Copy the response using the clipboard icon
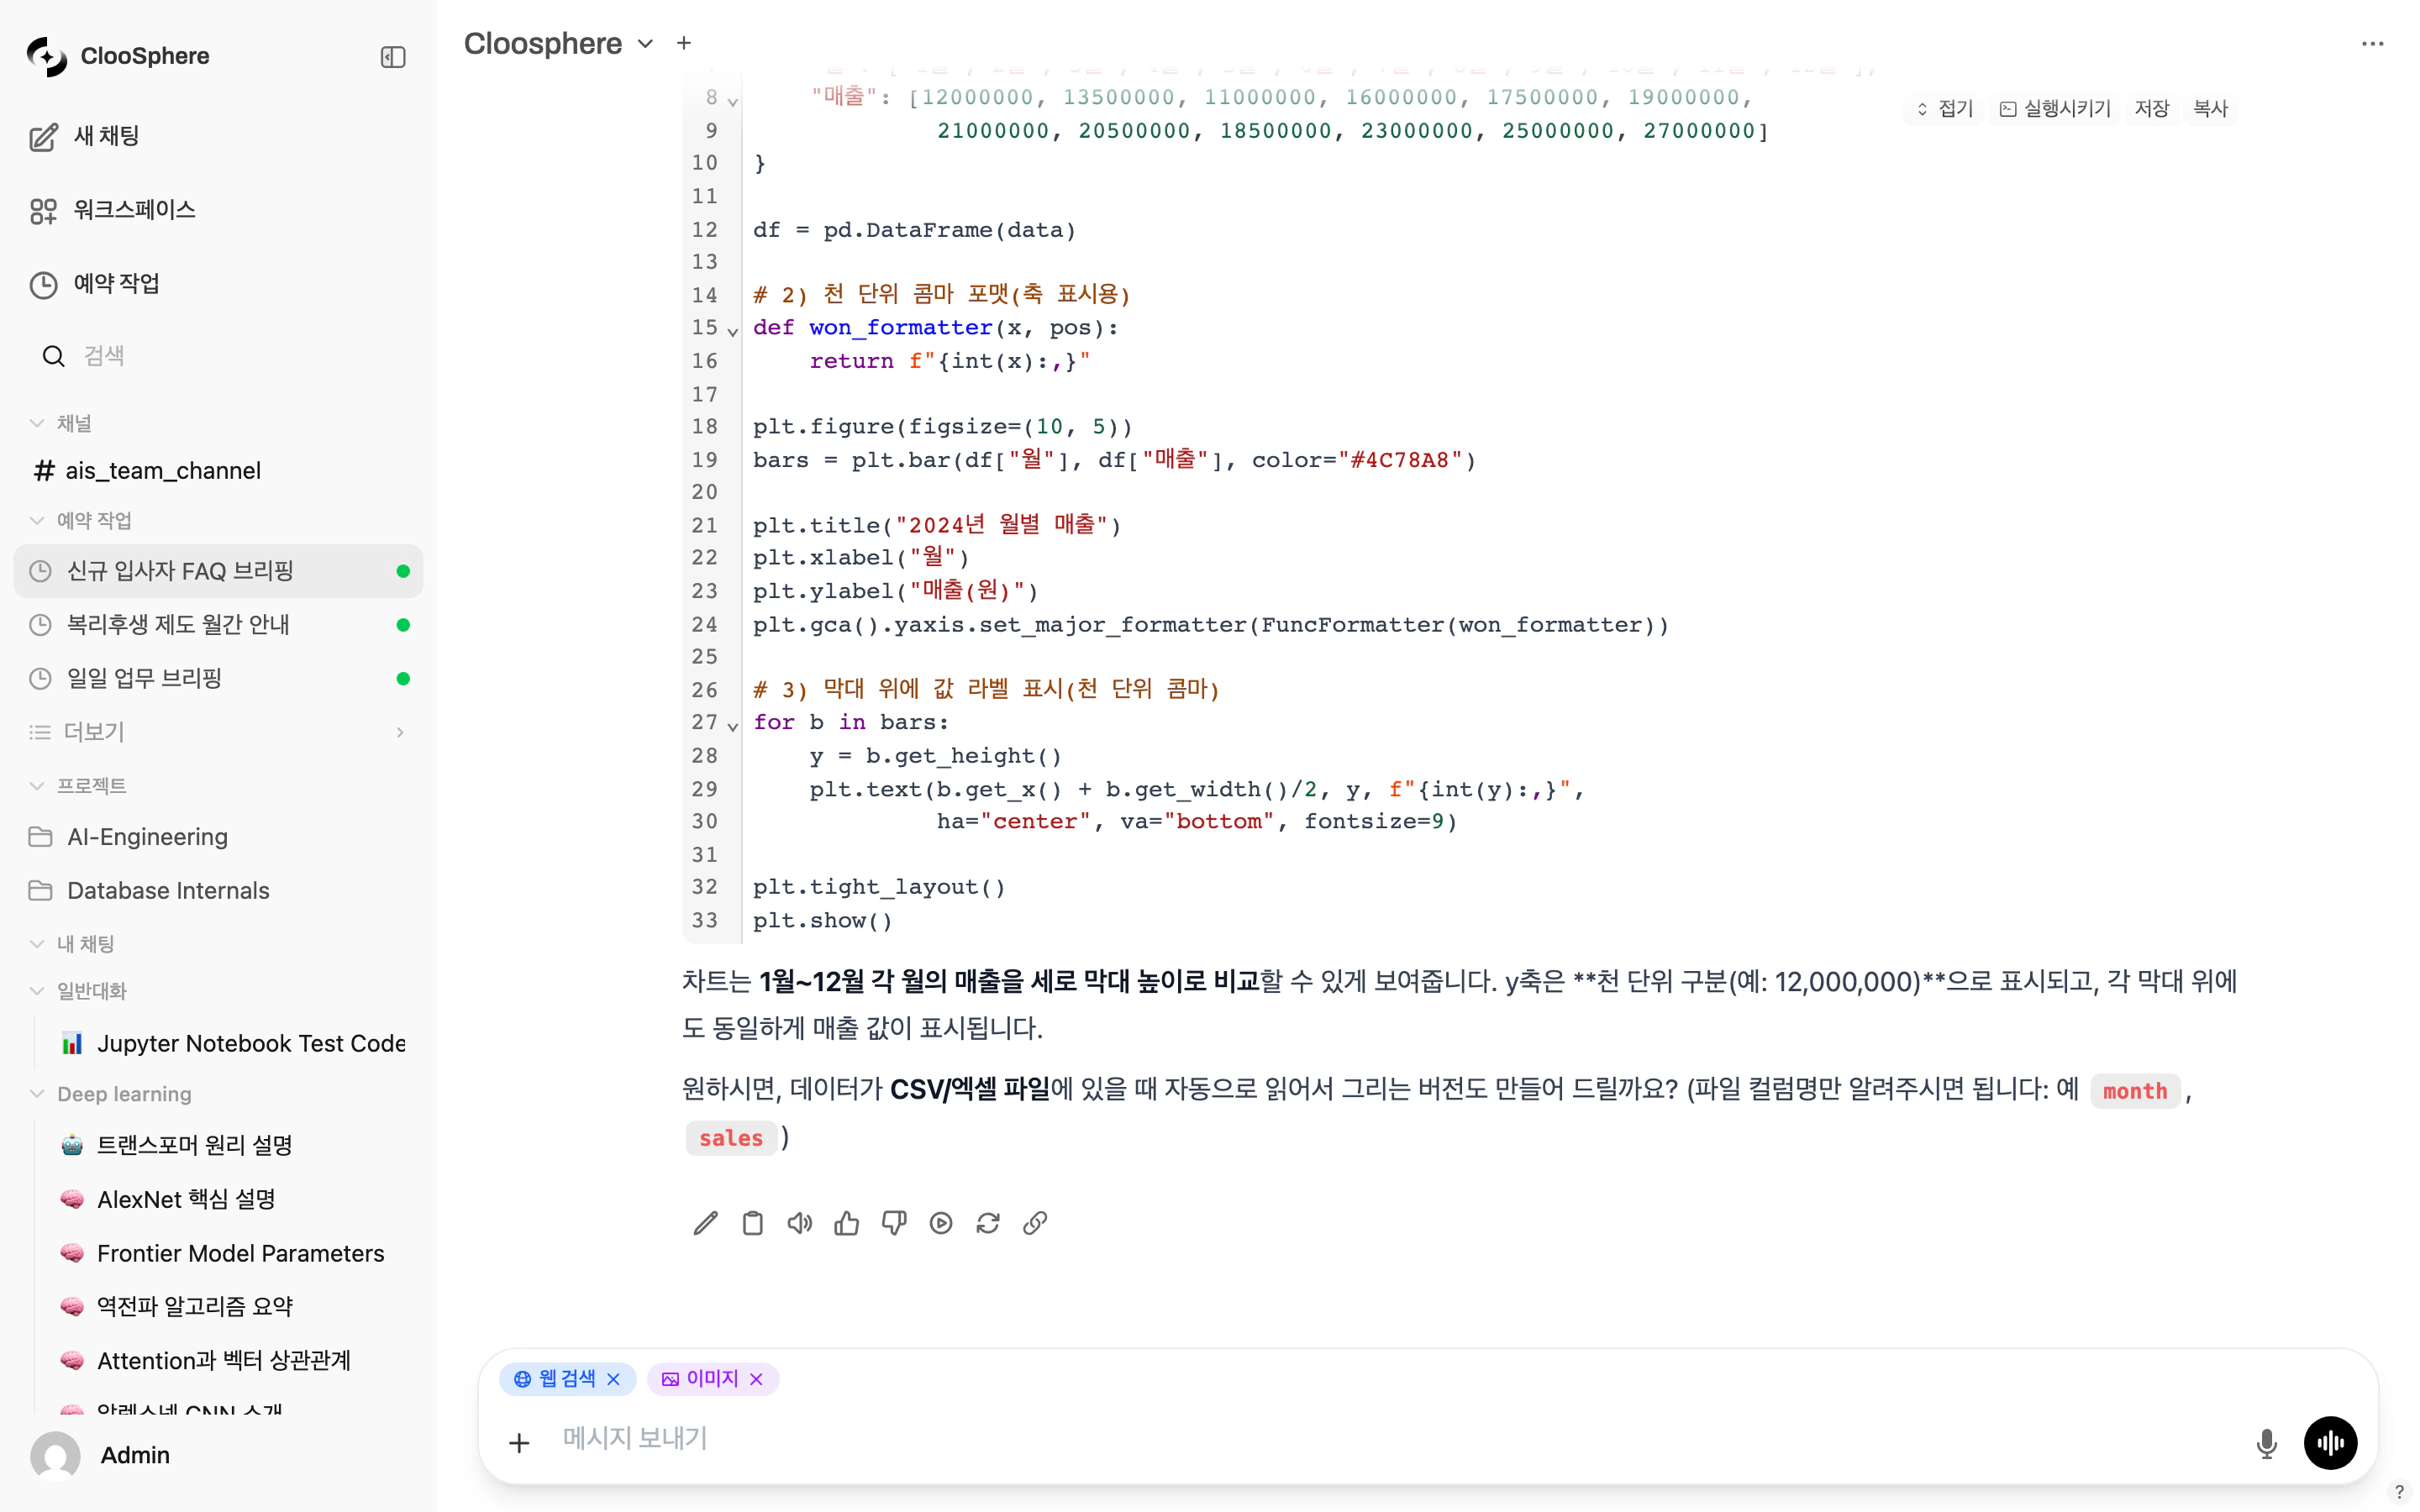This screenshot has width=2420, height=1512. (752, 1222)
